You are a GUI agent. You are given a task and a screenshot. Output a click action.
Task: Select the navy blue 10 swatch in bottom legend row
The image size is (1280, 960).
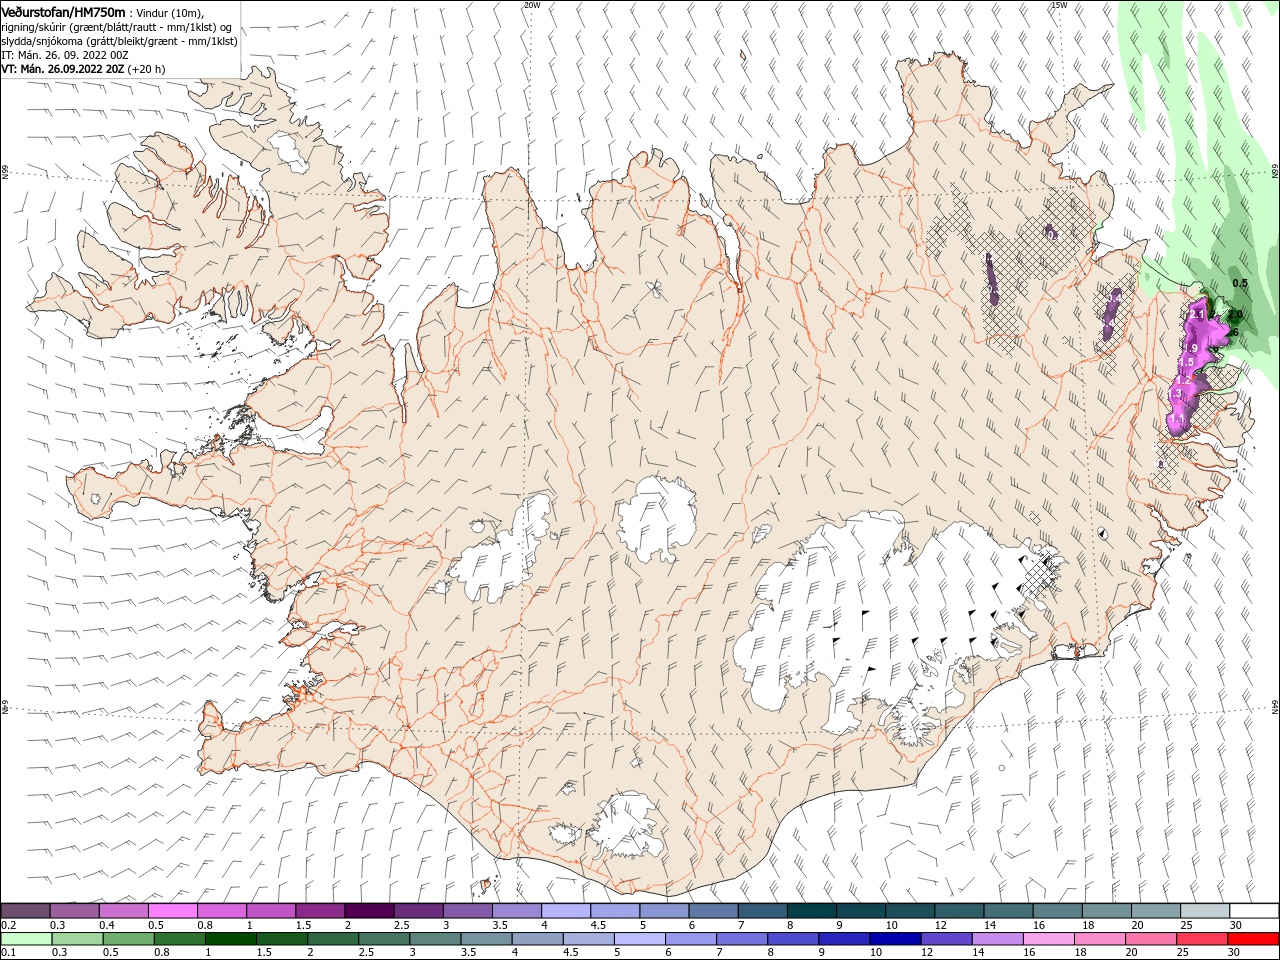tap(896, 939)
